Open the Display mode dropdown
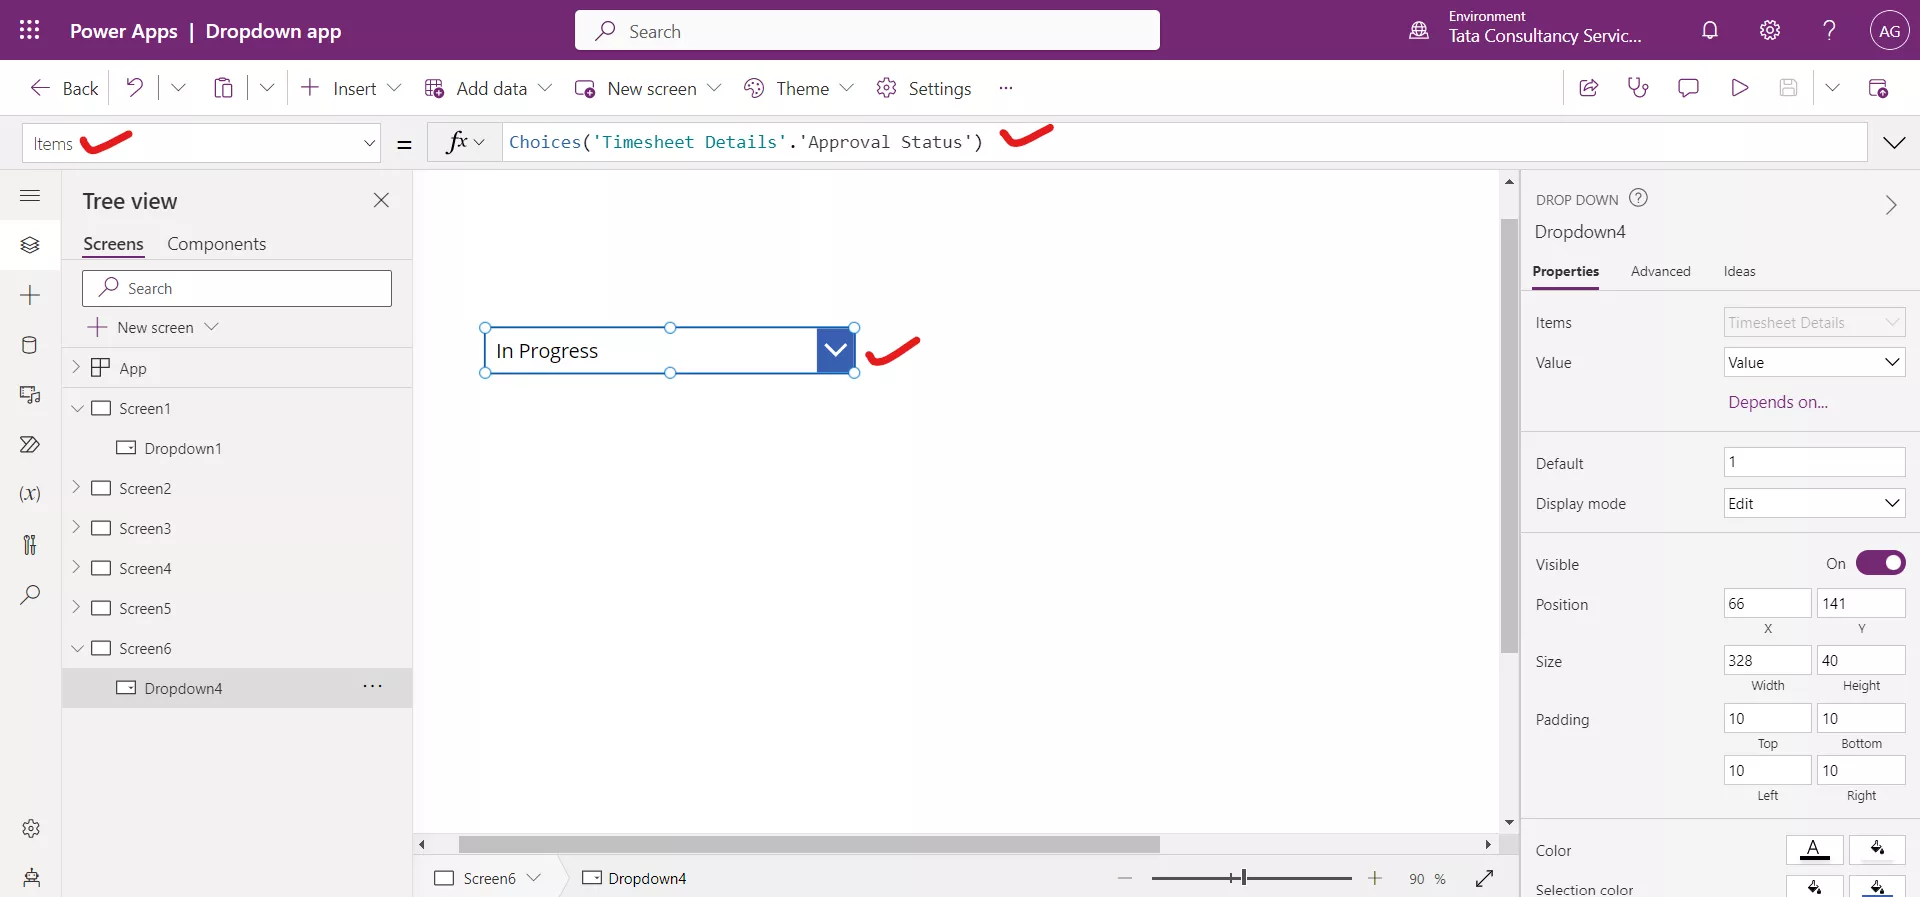Viewport: 1920px width, 897px height. [1814, 503]
